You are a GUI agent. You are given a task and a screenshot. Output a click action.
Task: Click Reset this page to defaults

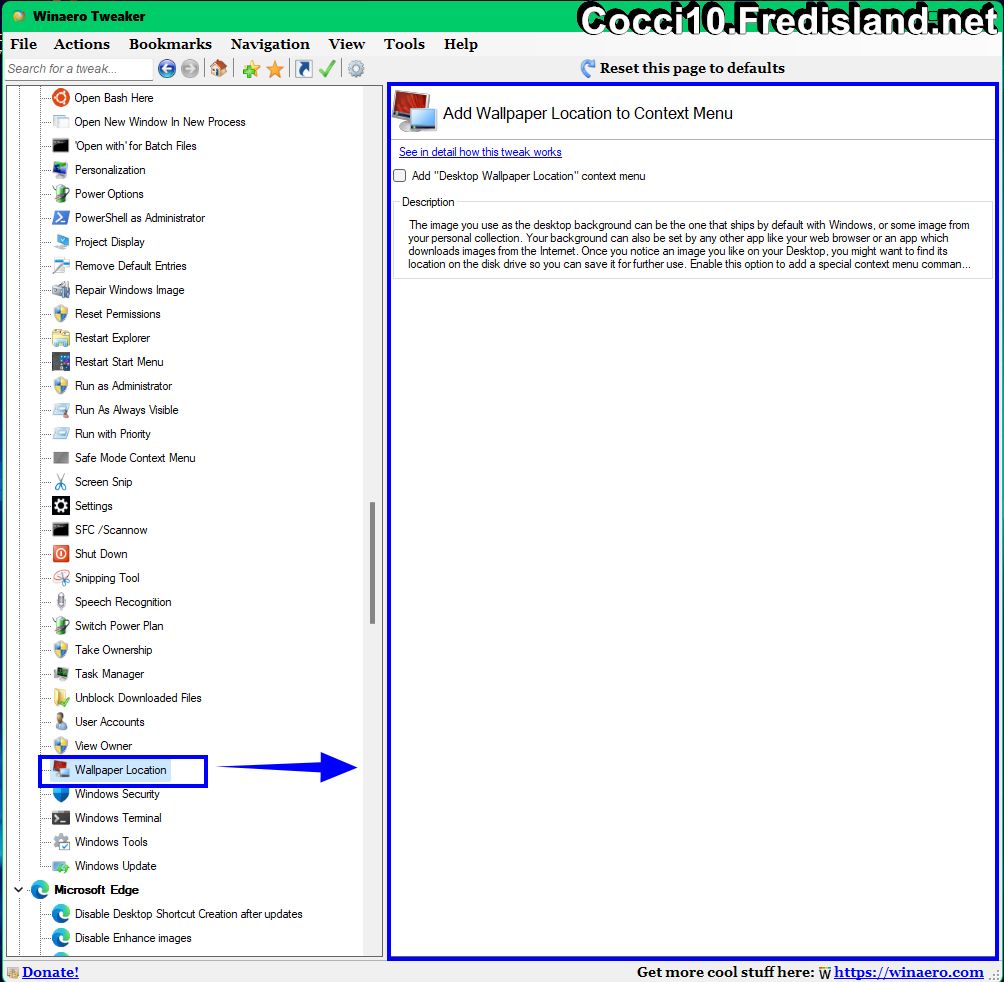coord(683,68)
